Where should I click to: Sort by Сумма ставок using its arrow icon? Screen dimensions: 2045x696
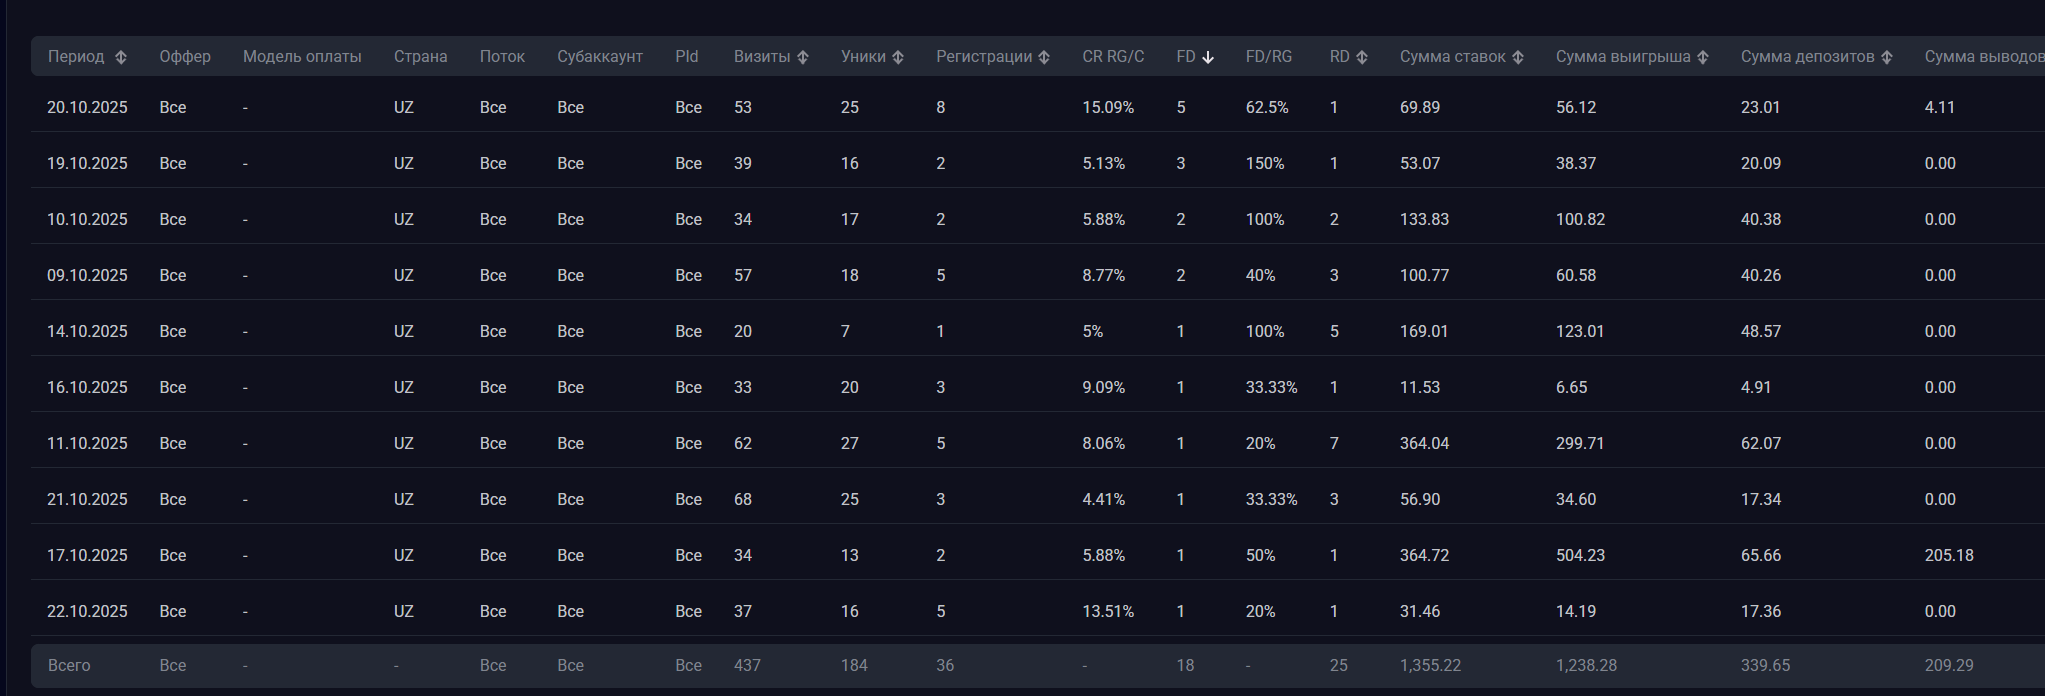point(1518,57)
